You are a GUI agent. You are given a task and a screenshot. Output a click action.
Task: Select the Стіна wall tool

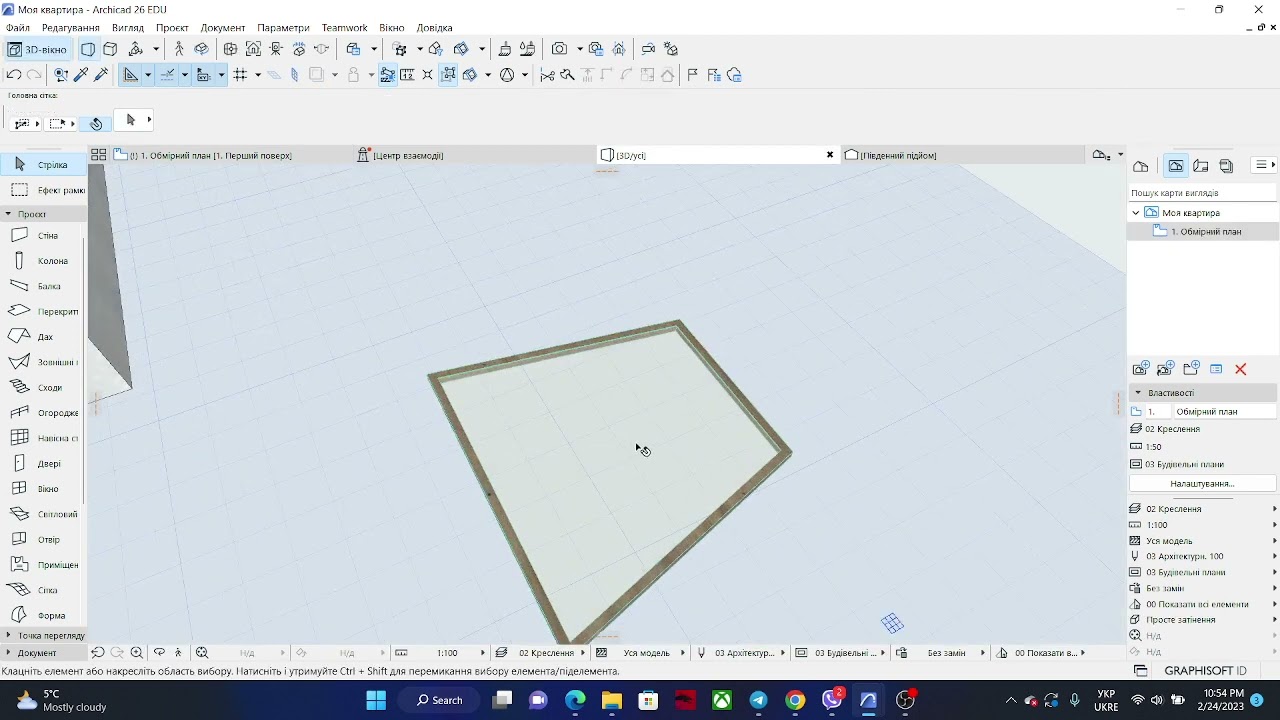(44, 236)
